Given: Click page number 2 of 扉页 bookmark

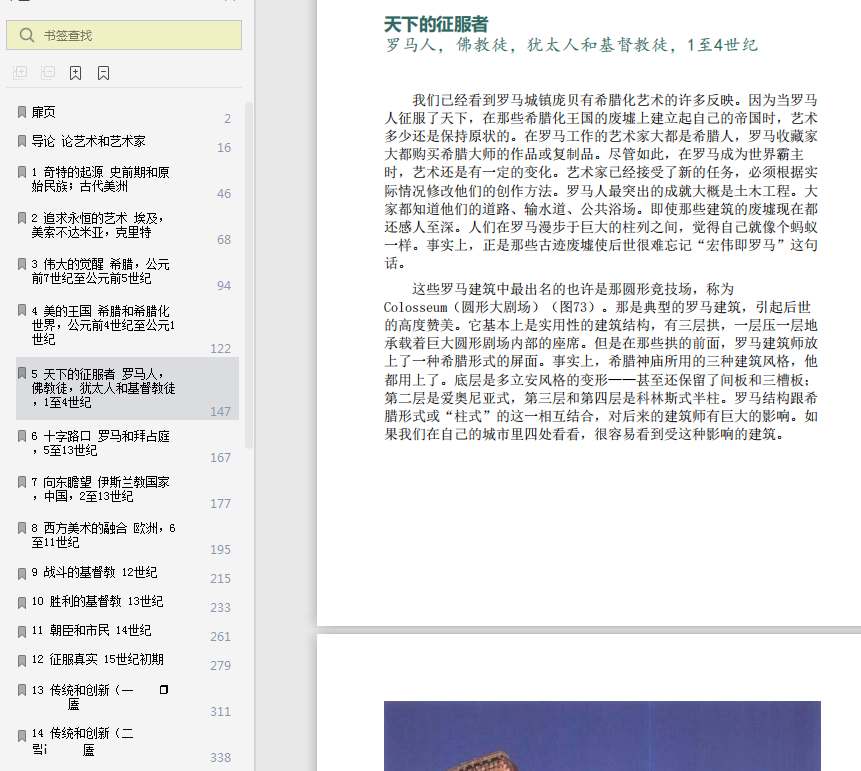Looking at the screenshot, I should 227,119.
